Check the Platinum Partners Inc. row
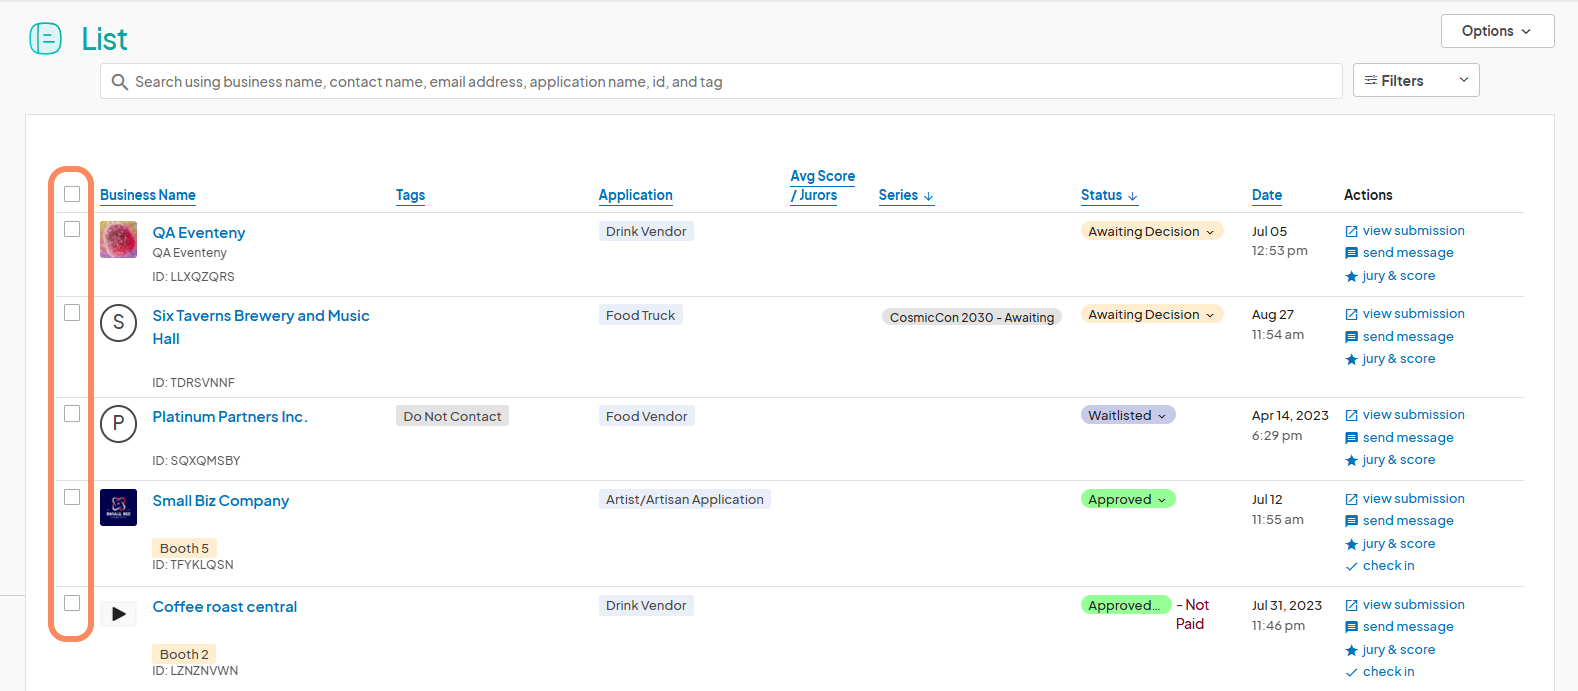Viewport: 1578px width, 691px height. pyautogui.click(x=72, y=413)
